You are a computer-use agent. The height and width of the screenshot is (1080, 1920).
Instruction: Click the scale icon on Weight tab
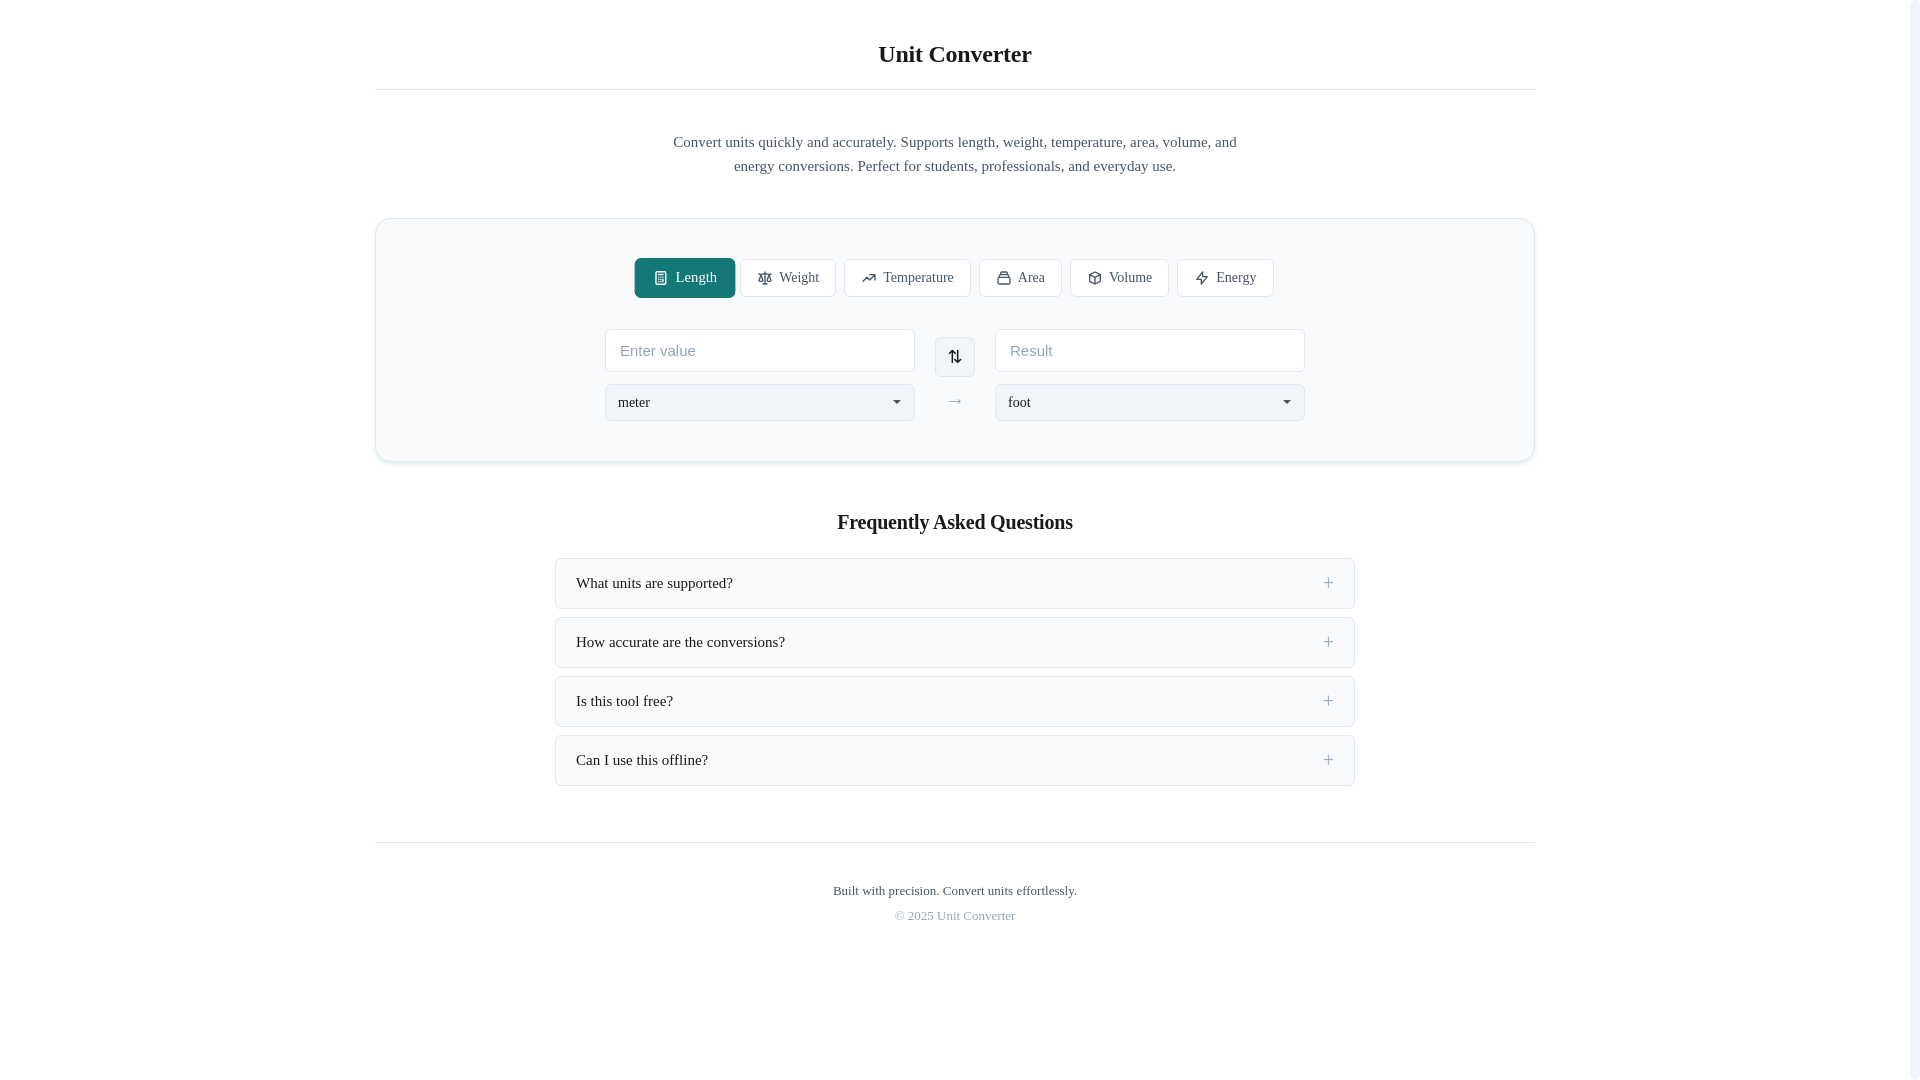point(765,278)
